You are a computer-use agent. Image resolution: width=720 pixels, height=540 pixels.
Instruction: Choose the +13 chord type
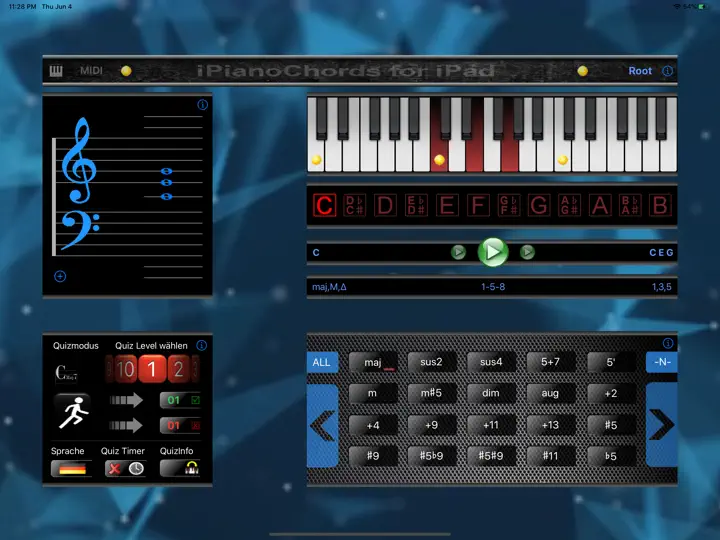551,425
